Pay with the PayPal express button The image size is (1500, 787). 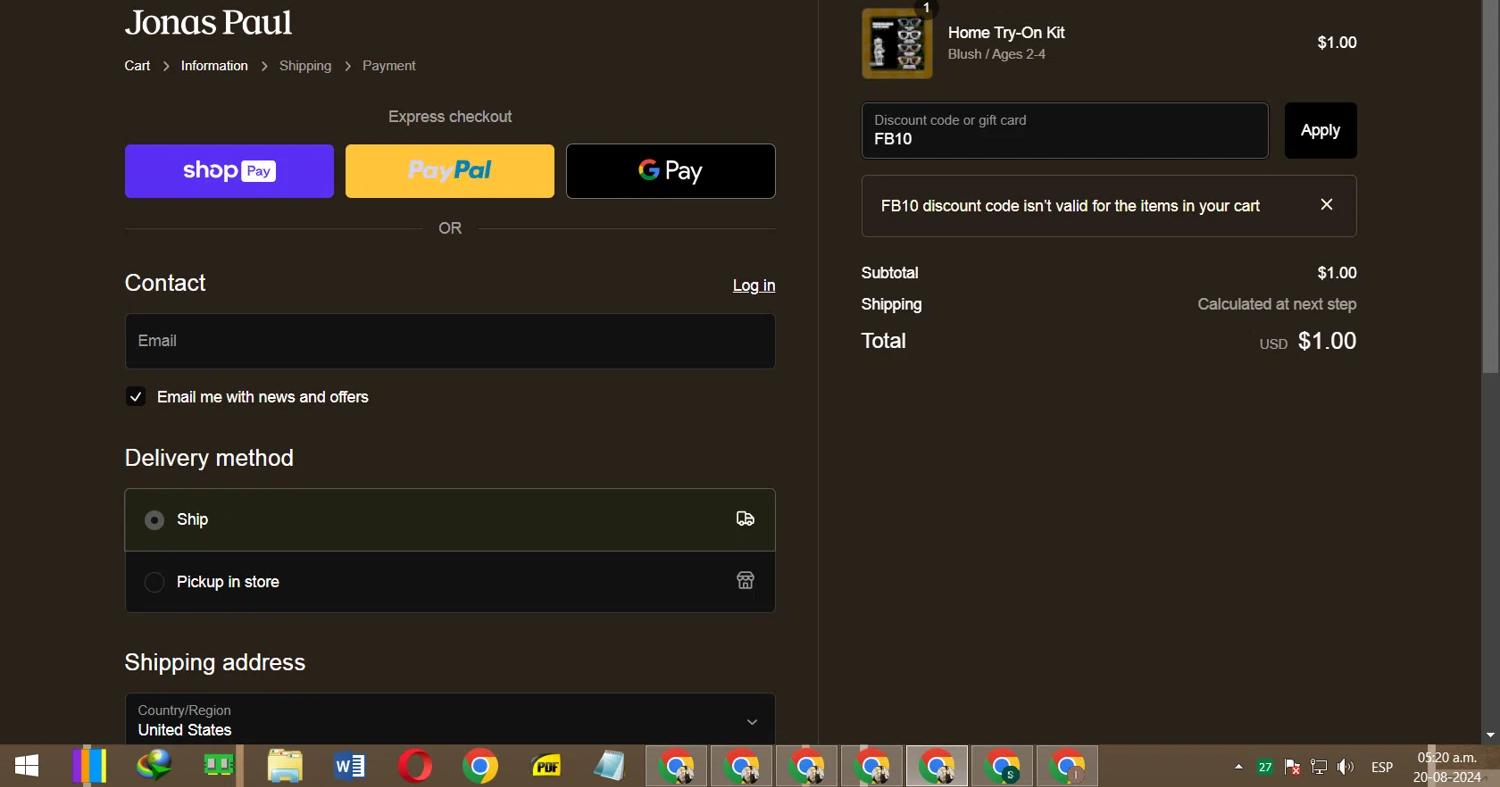(449, 171)
